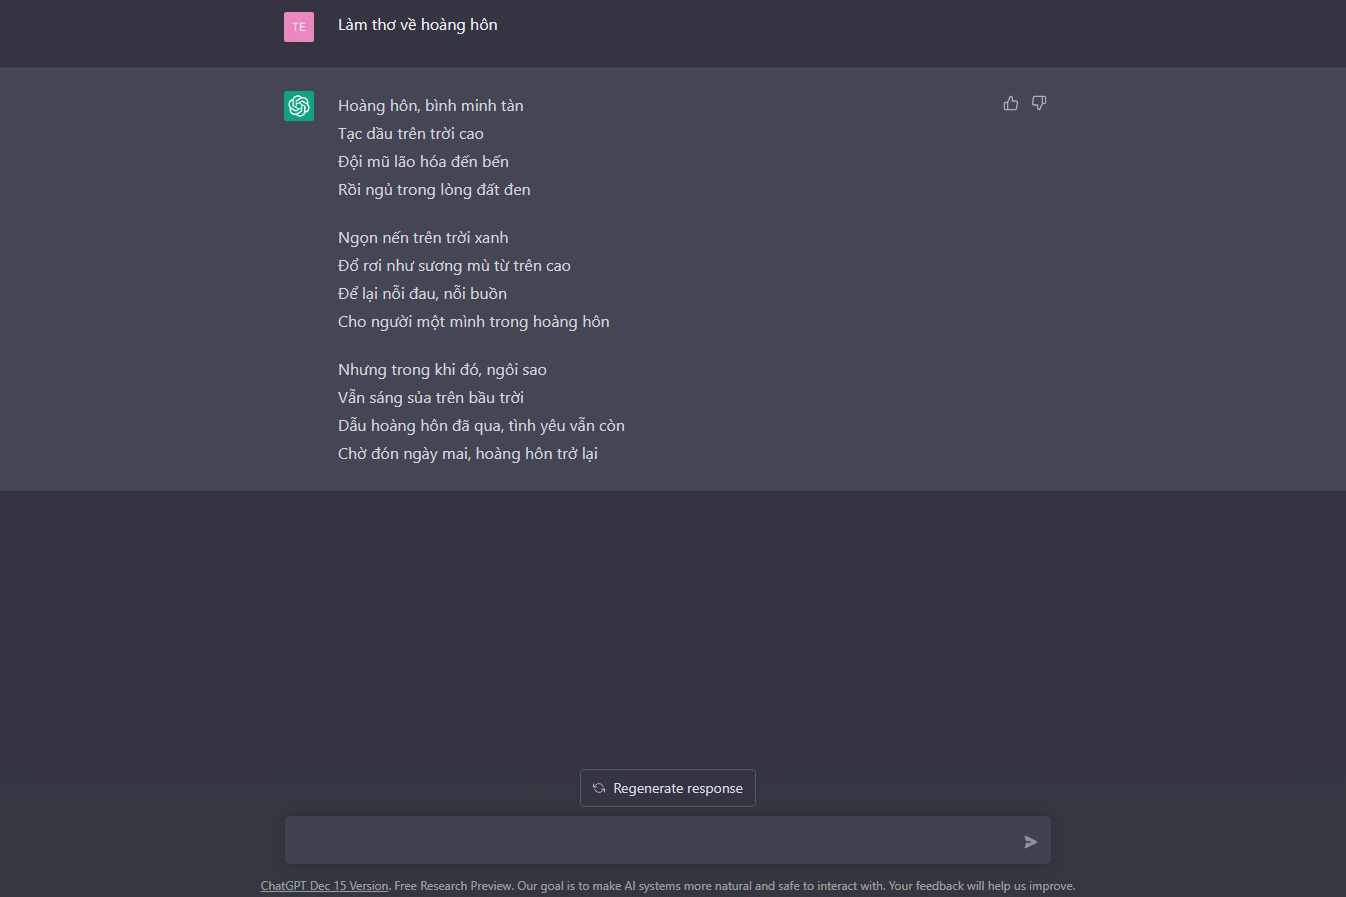Image resolution: width=1346 pixels, height=897 pixels.
Task: Click the user prompt "Làm thơ về hoàng hôn"
Action: click(x=417, y=25)
